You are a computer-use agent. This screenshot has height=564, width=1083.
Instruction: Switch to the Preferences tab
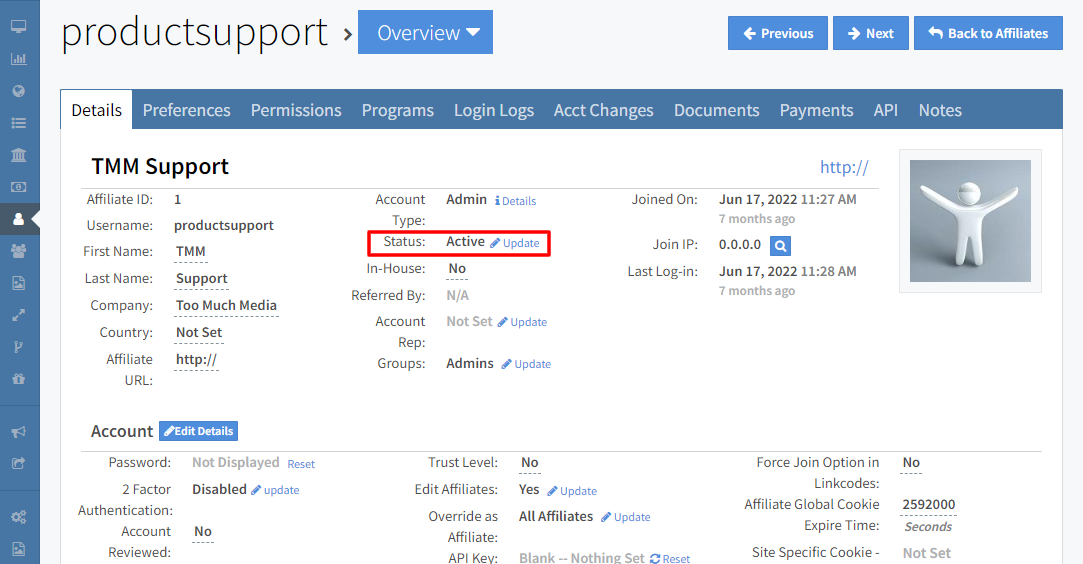pos(186,110)
